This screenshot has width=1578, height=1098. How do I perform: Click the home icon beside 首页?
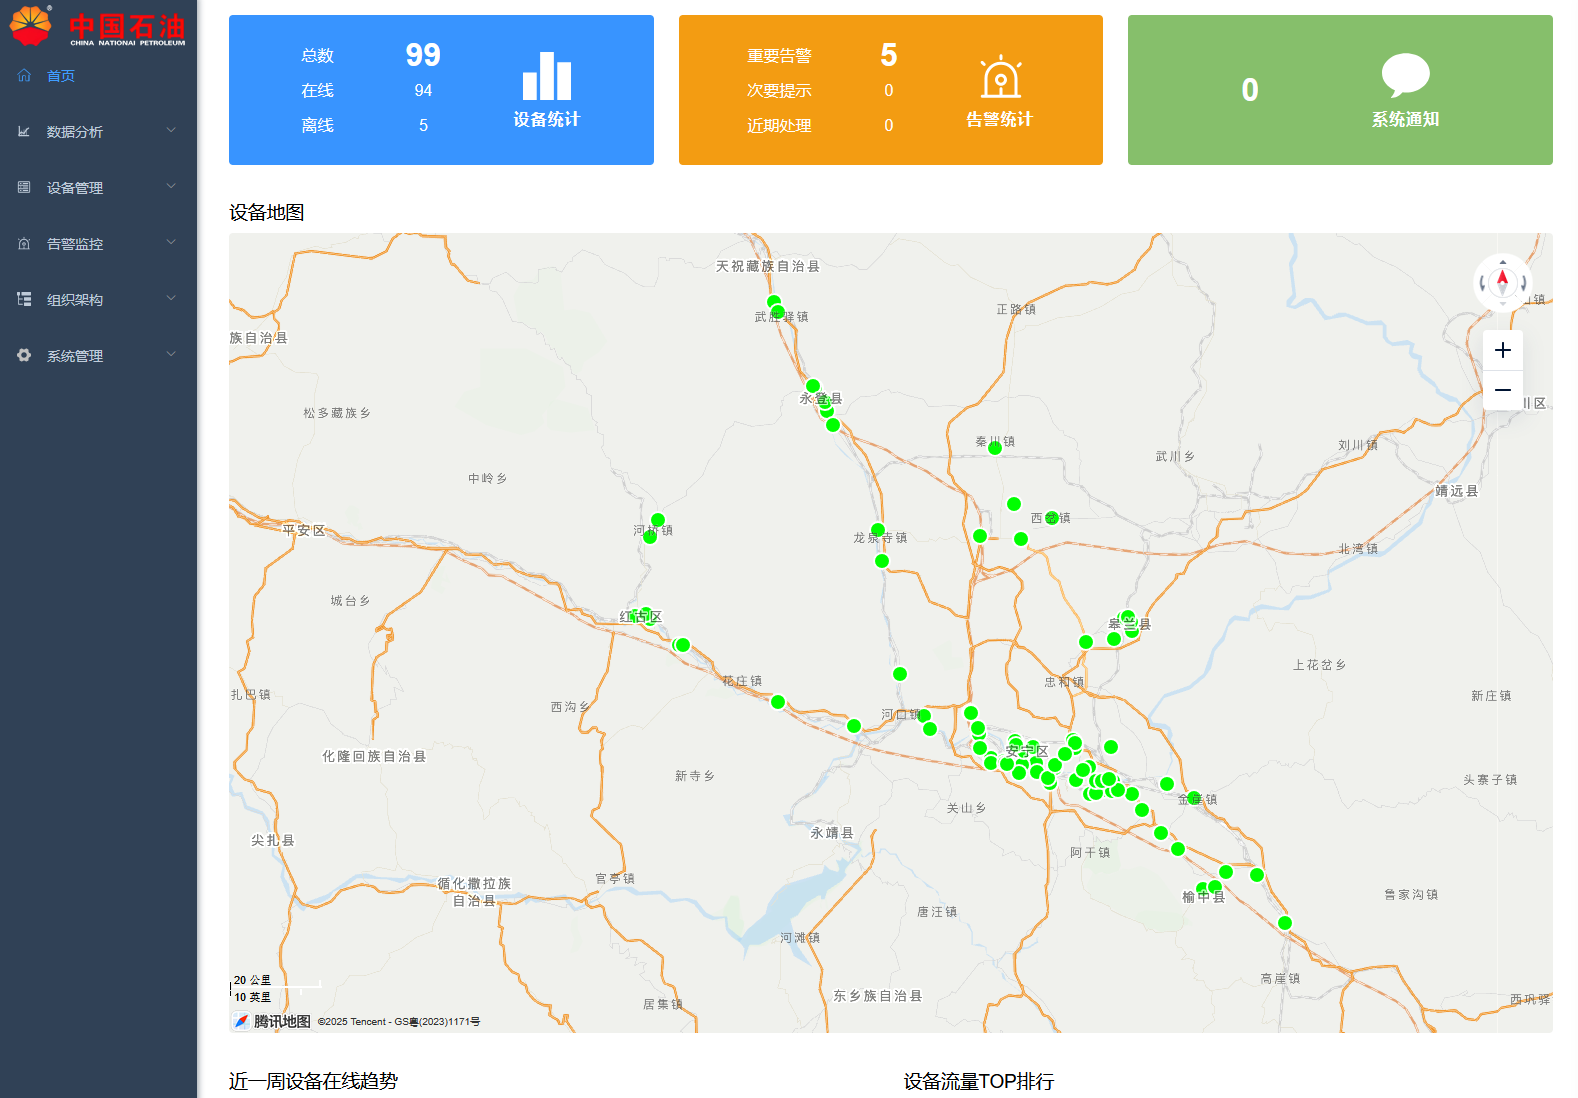tap(24, 75)
